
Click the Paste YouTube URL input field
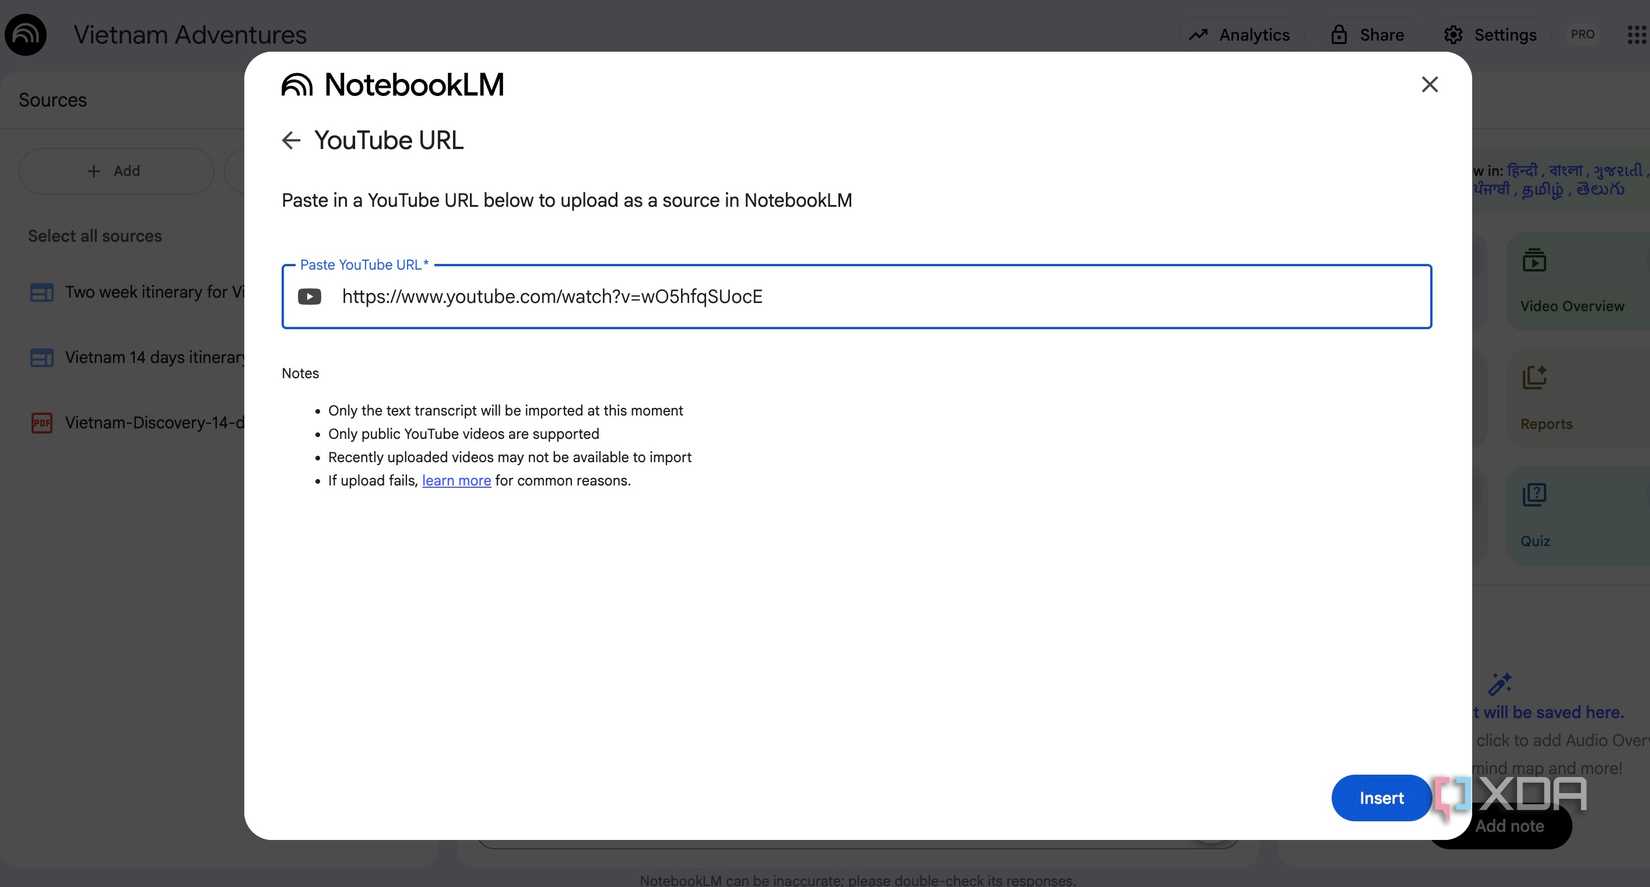(857, 297)
